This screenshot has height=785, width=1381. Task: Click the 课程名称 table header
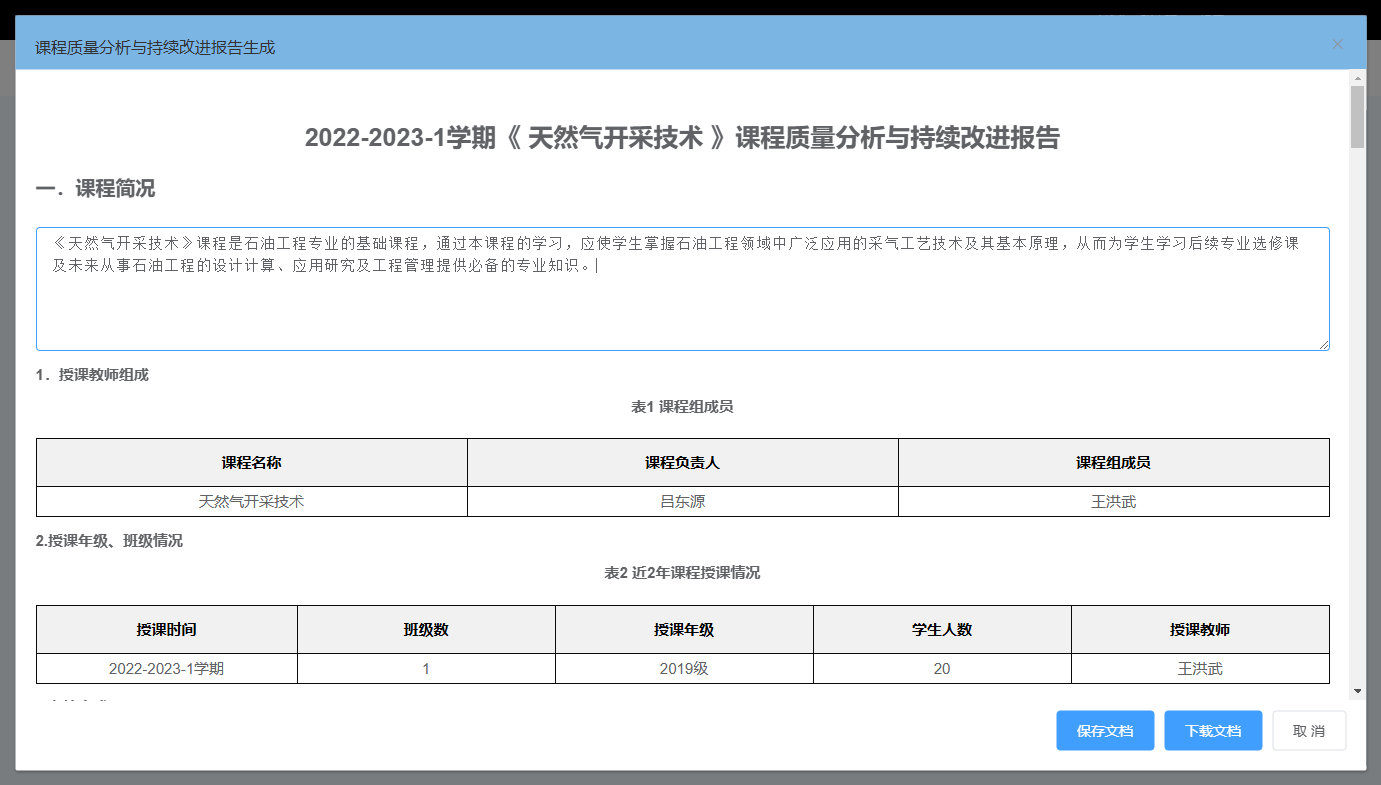click(x=252, y=462)
